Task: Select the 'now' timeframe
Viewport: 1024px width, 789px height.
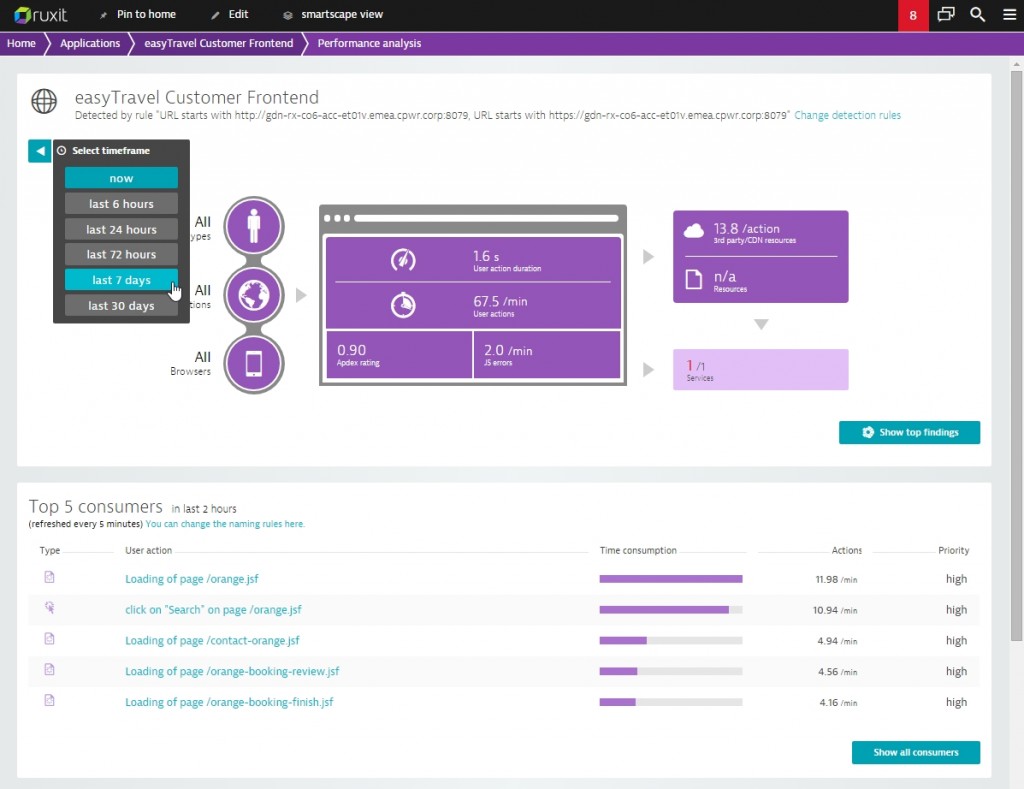Action: click(121, 178)
